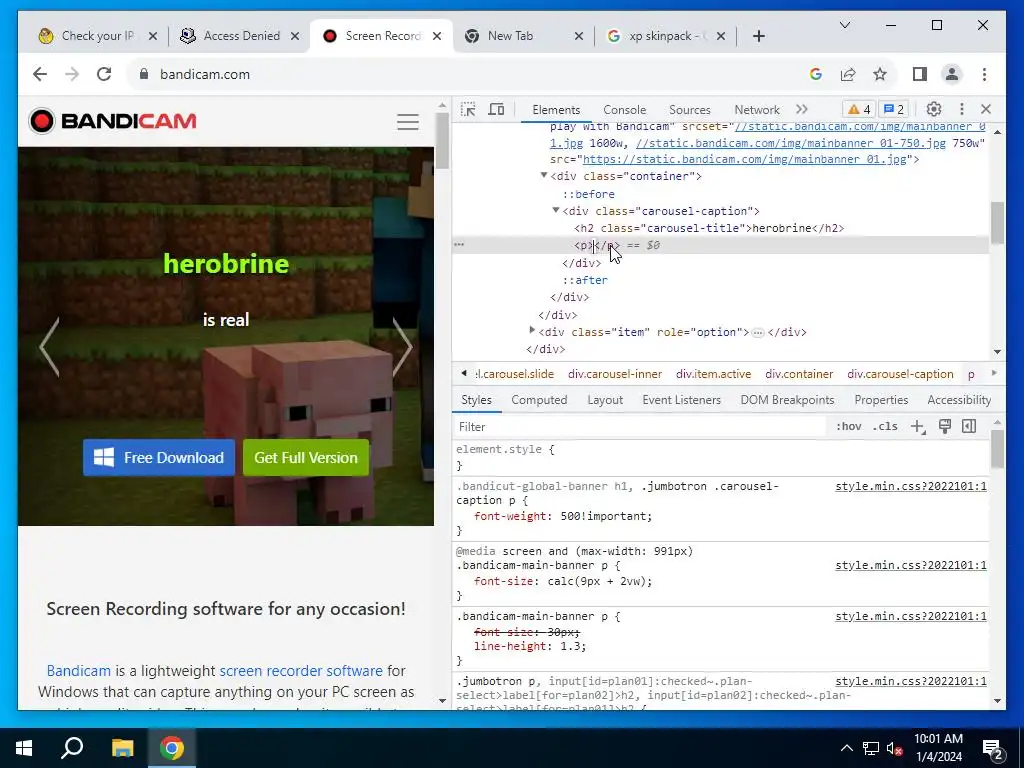Collapse the div class container node
Image resolution: width=1024 pixels, height=768 pixels.
click(x=543, y=176)
